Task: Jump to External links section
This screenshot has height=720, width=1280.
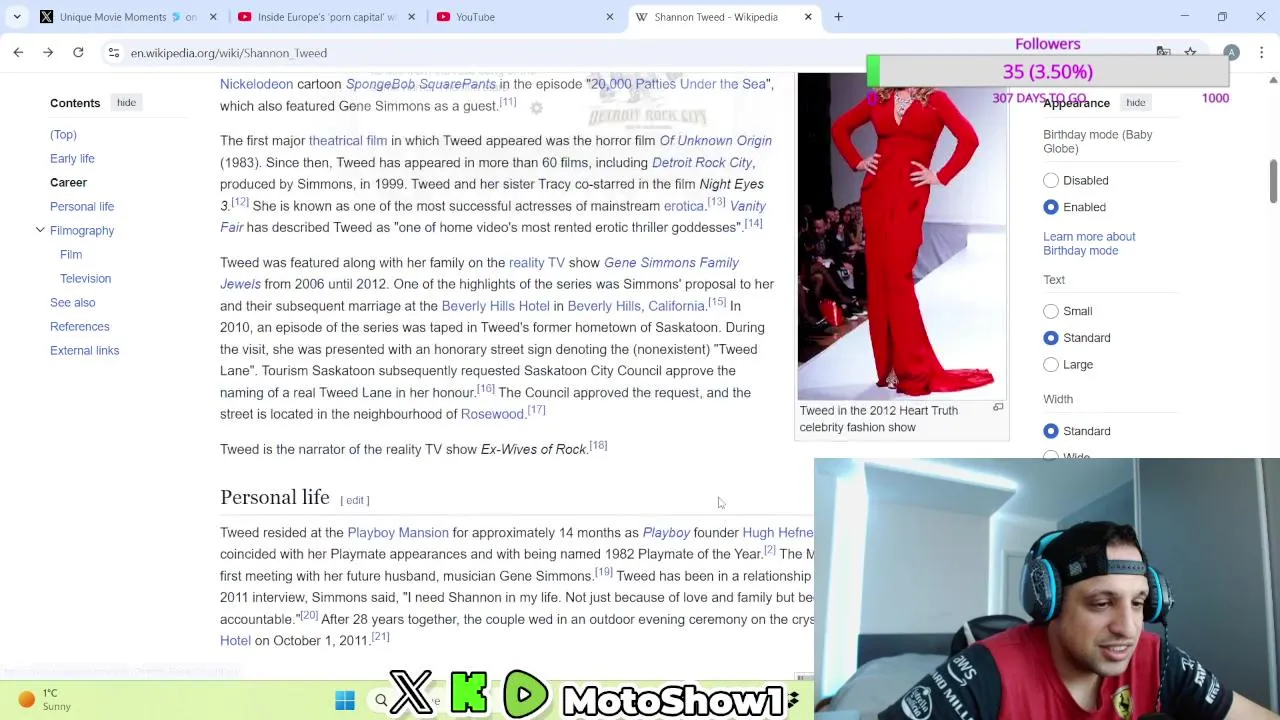Action: pyautogui.click(x=84, y=351)
